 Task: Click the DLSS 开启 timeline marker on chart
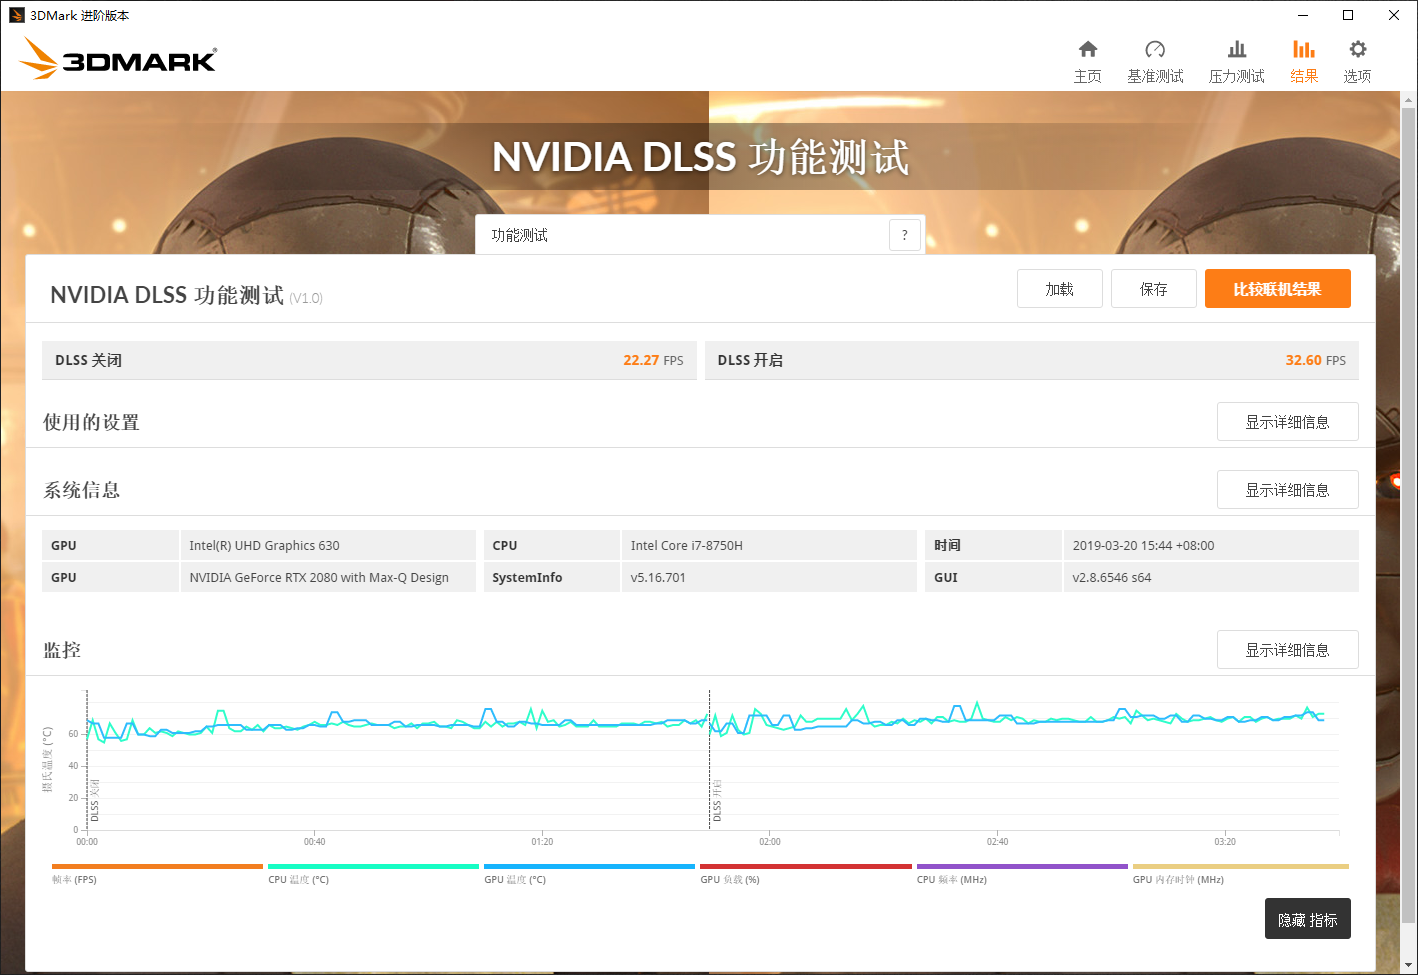(x=717, y=802)
